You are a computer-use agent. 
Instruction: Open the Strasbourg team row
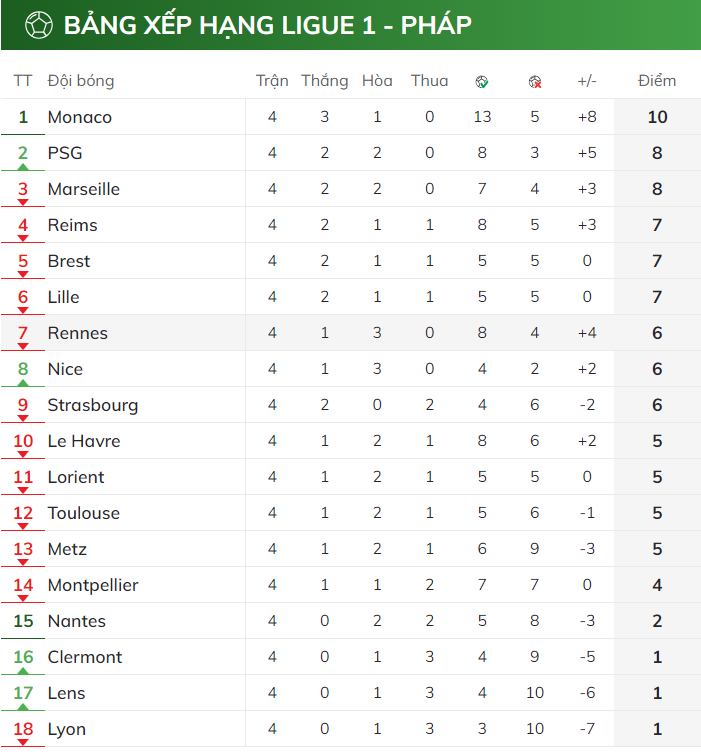pyautogui.click(x=350, y=405)
